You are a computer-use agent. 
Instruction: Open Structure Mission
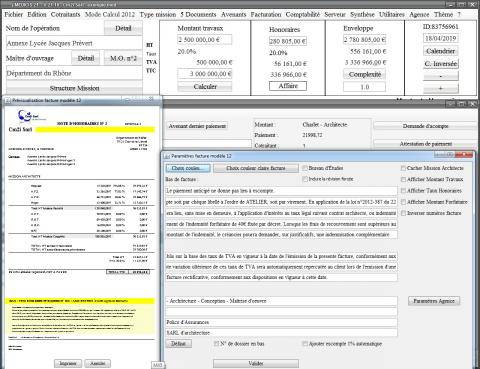[x=74, y=88]
